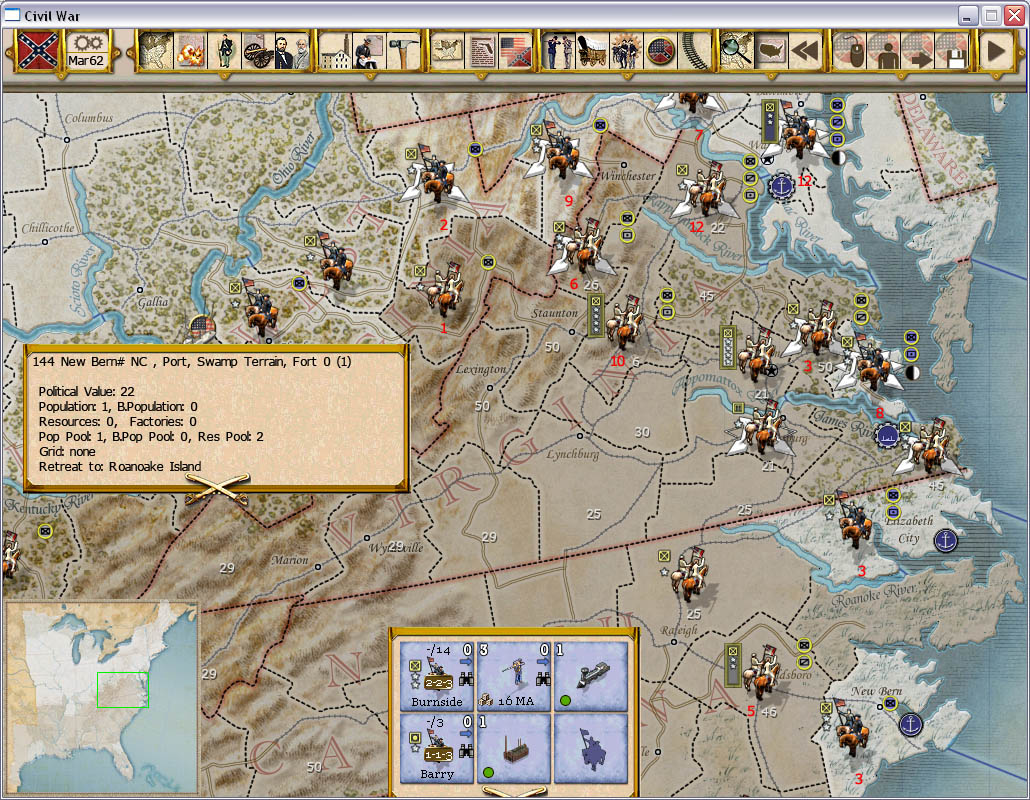The height and width of the screenshot is (800, 1030).
Task: Click the 'Political Value: 22' line
Action: tap(86, 391)
